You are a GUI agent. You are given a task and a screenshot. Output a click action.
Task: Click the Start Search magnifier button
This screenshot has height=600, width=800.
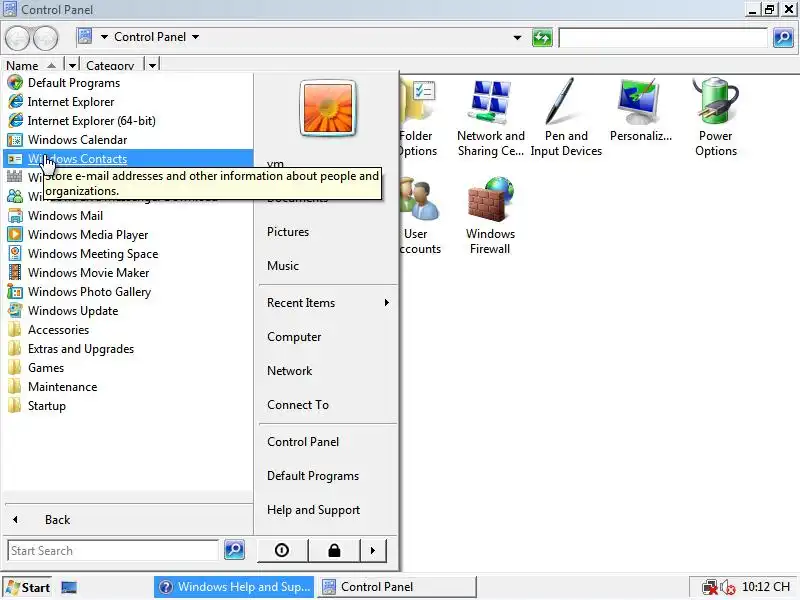[234, 549]
